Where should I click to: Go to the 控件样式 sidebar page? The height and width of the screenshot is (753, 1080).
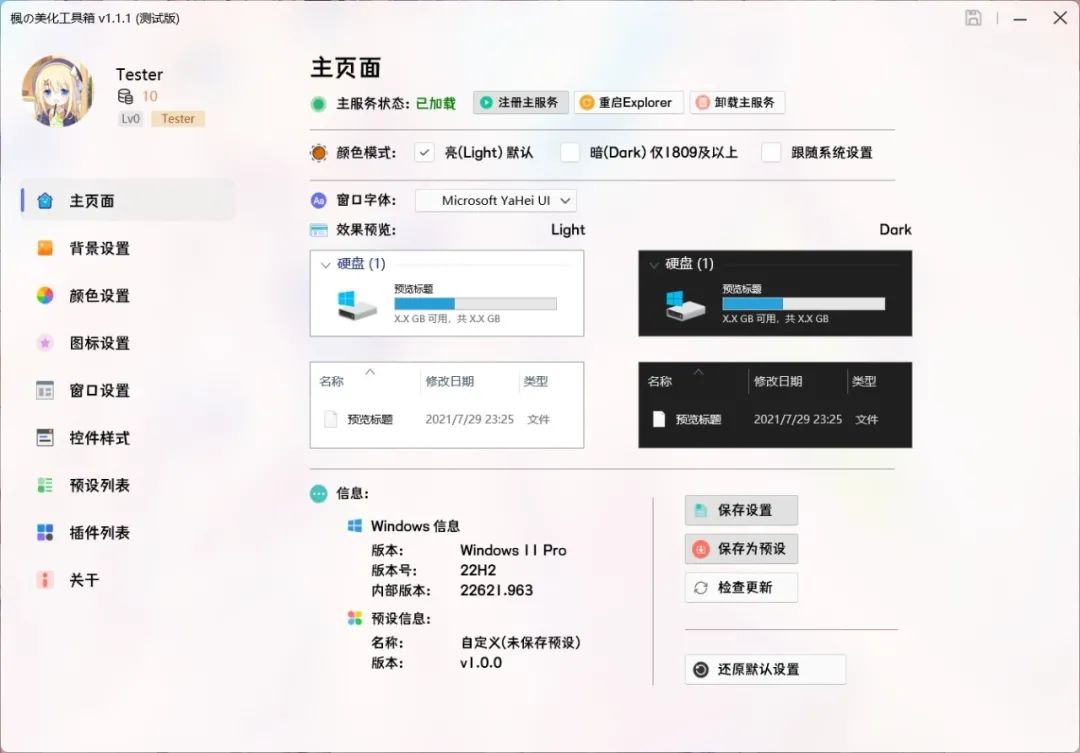tap(99, 438)
